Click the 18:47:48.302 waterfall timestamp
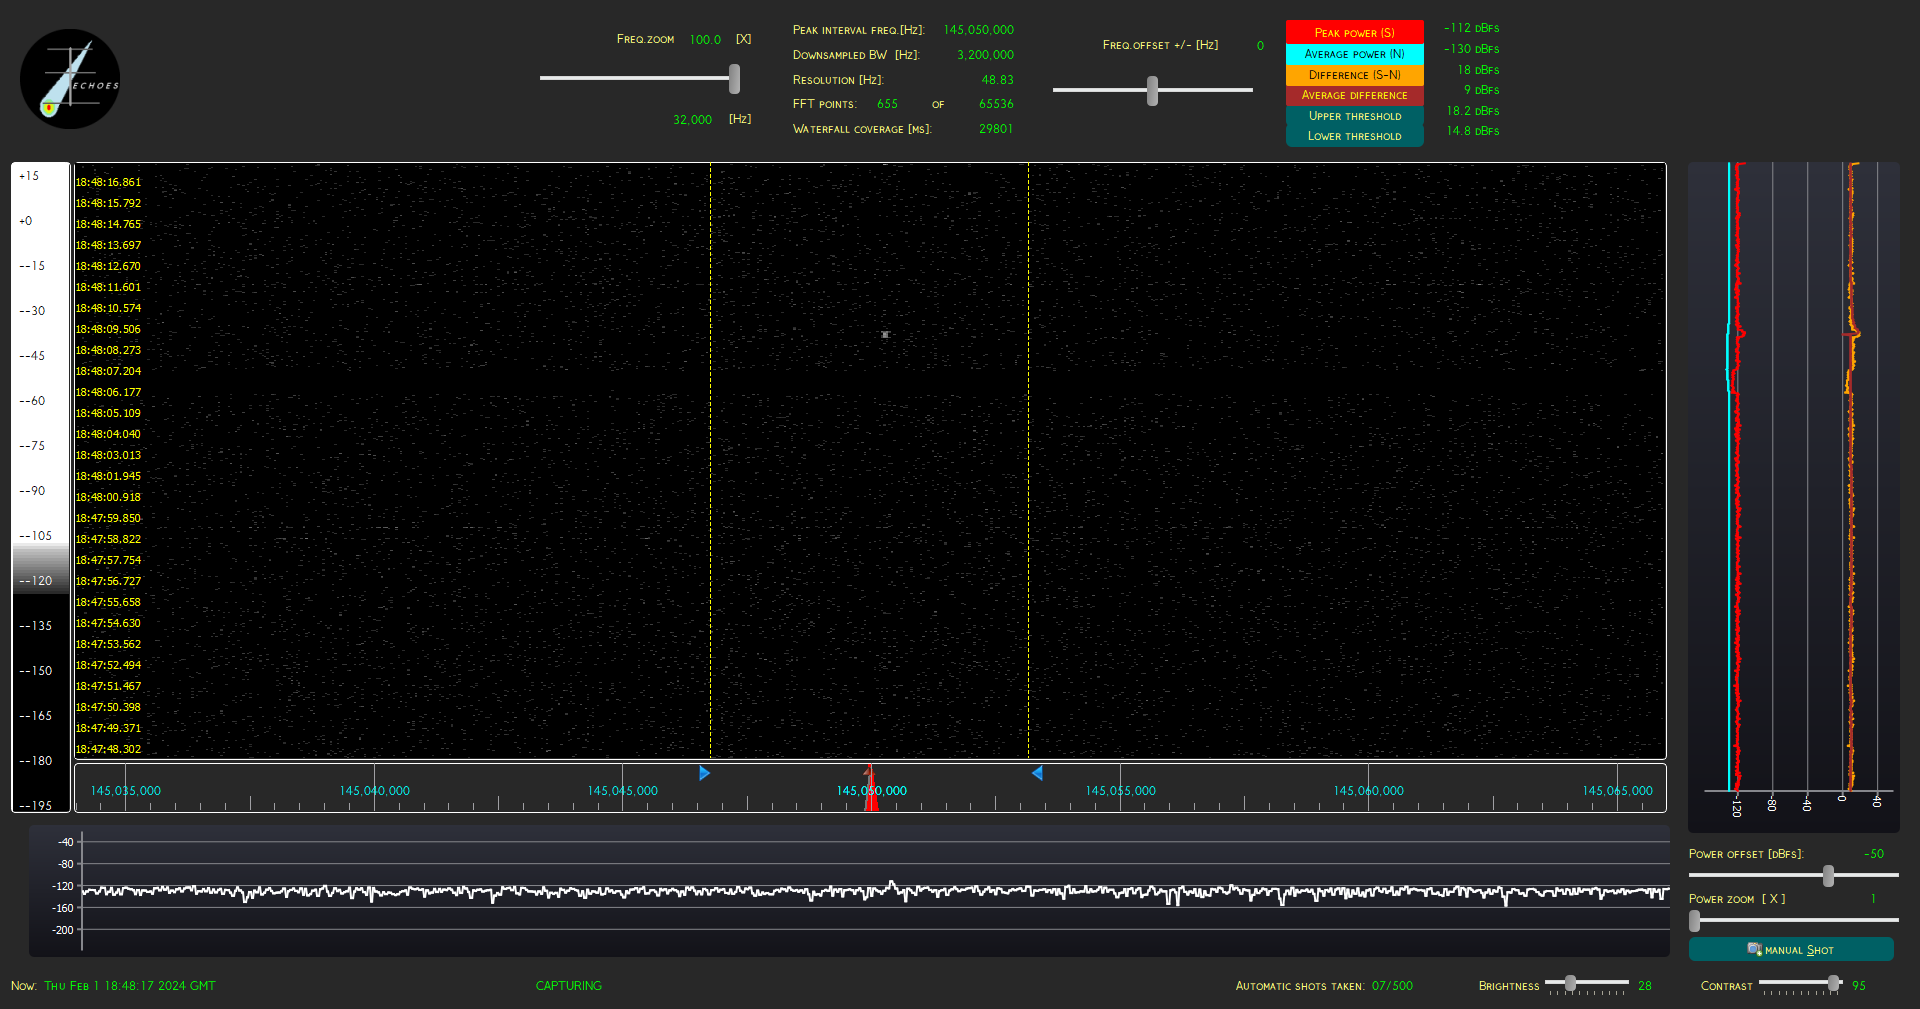This screenshot has width=1920, height=1009. [x=108, y=749]
